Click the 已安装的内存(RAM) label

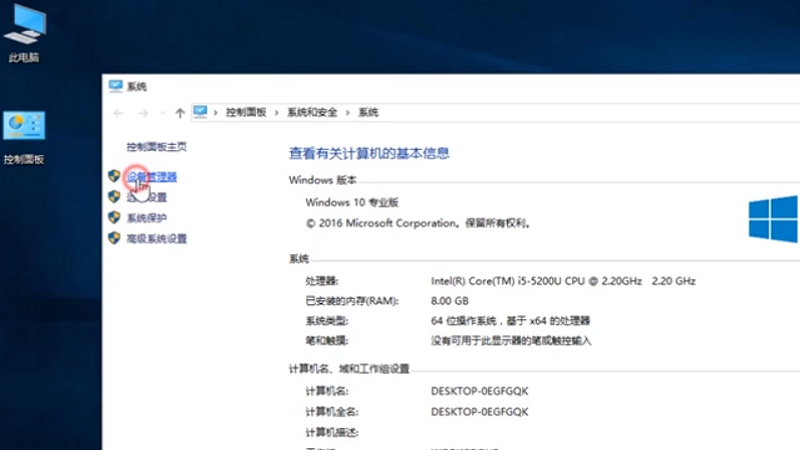click(x=352, y=301)
